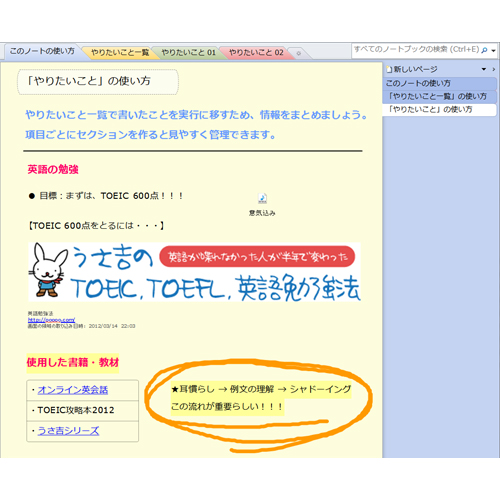Click the 使用した書籍・教材 highlighted heading
Viewport: 500px width, 500px height.
pyautogui.click(x=73, y=362)
